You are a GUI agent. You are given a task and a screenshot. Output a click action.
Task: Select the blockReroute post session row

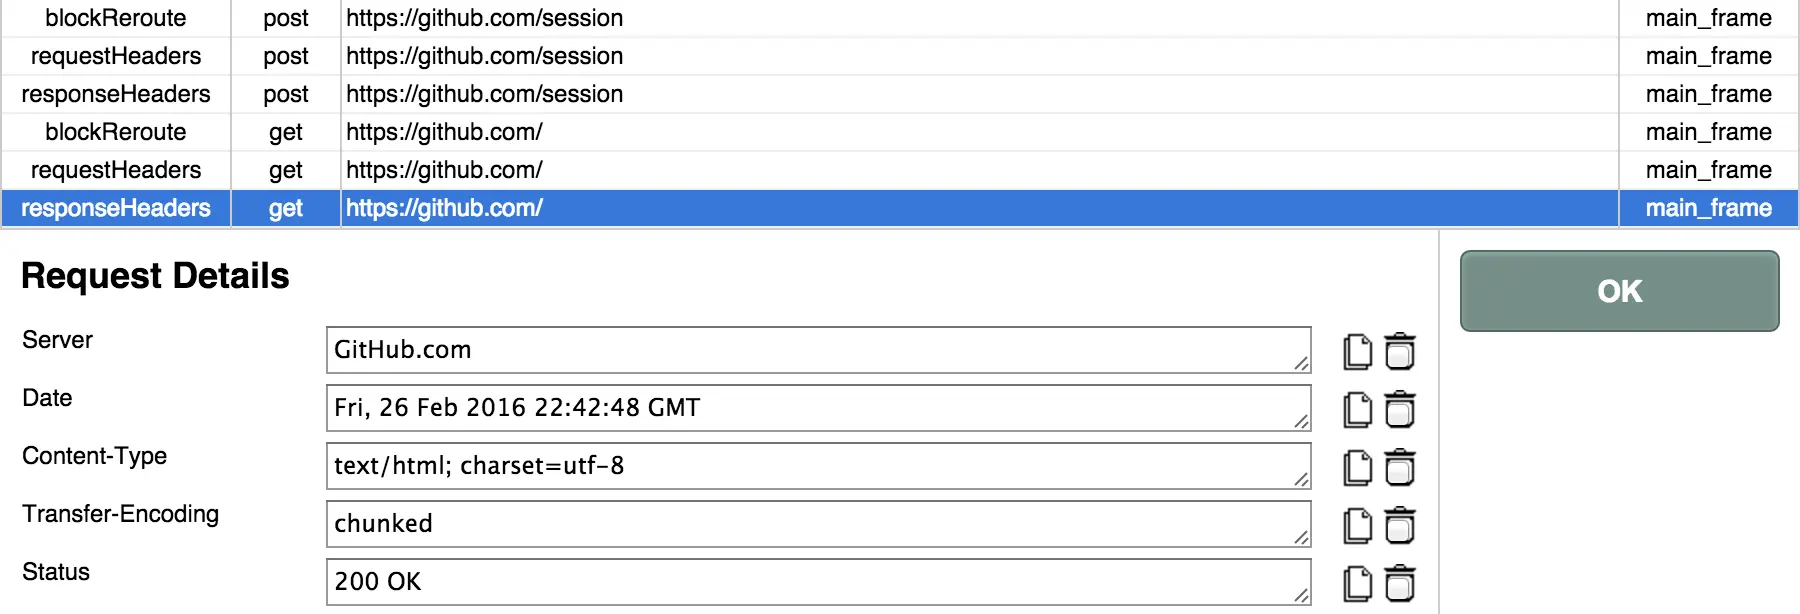point(900,18)
